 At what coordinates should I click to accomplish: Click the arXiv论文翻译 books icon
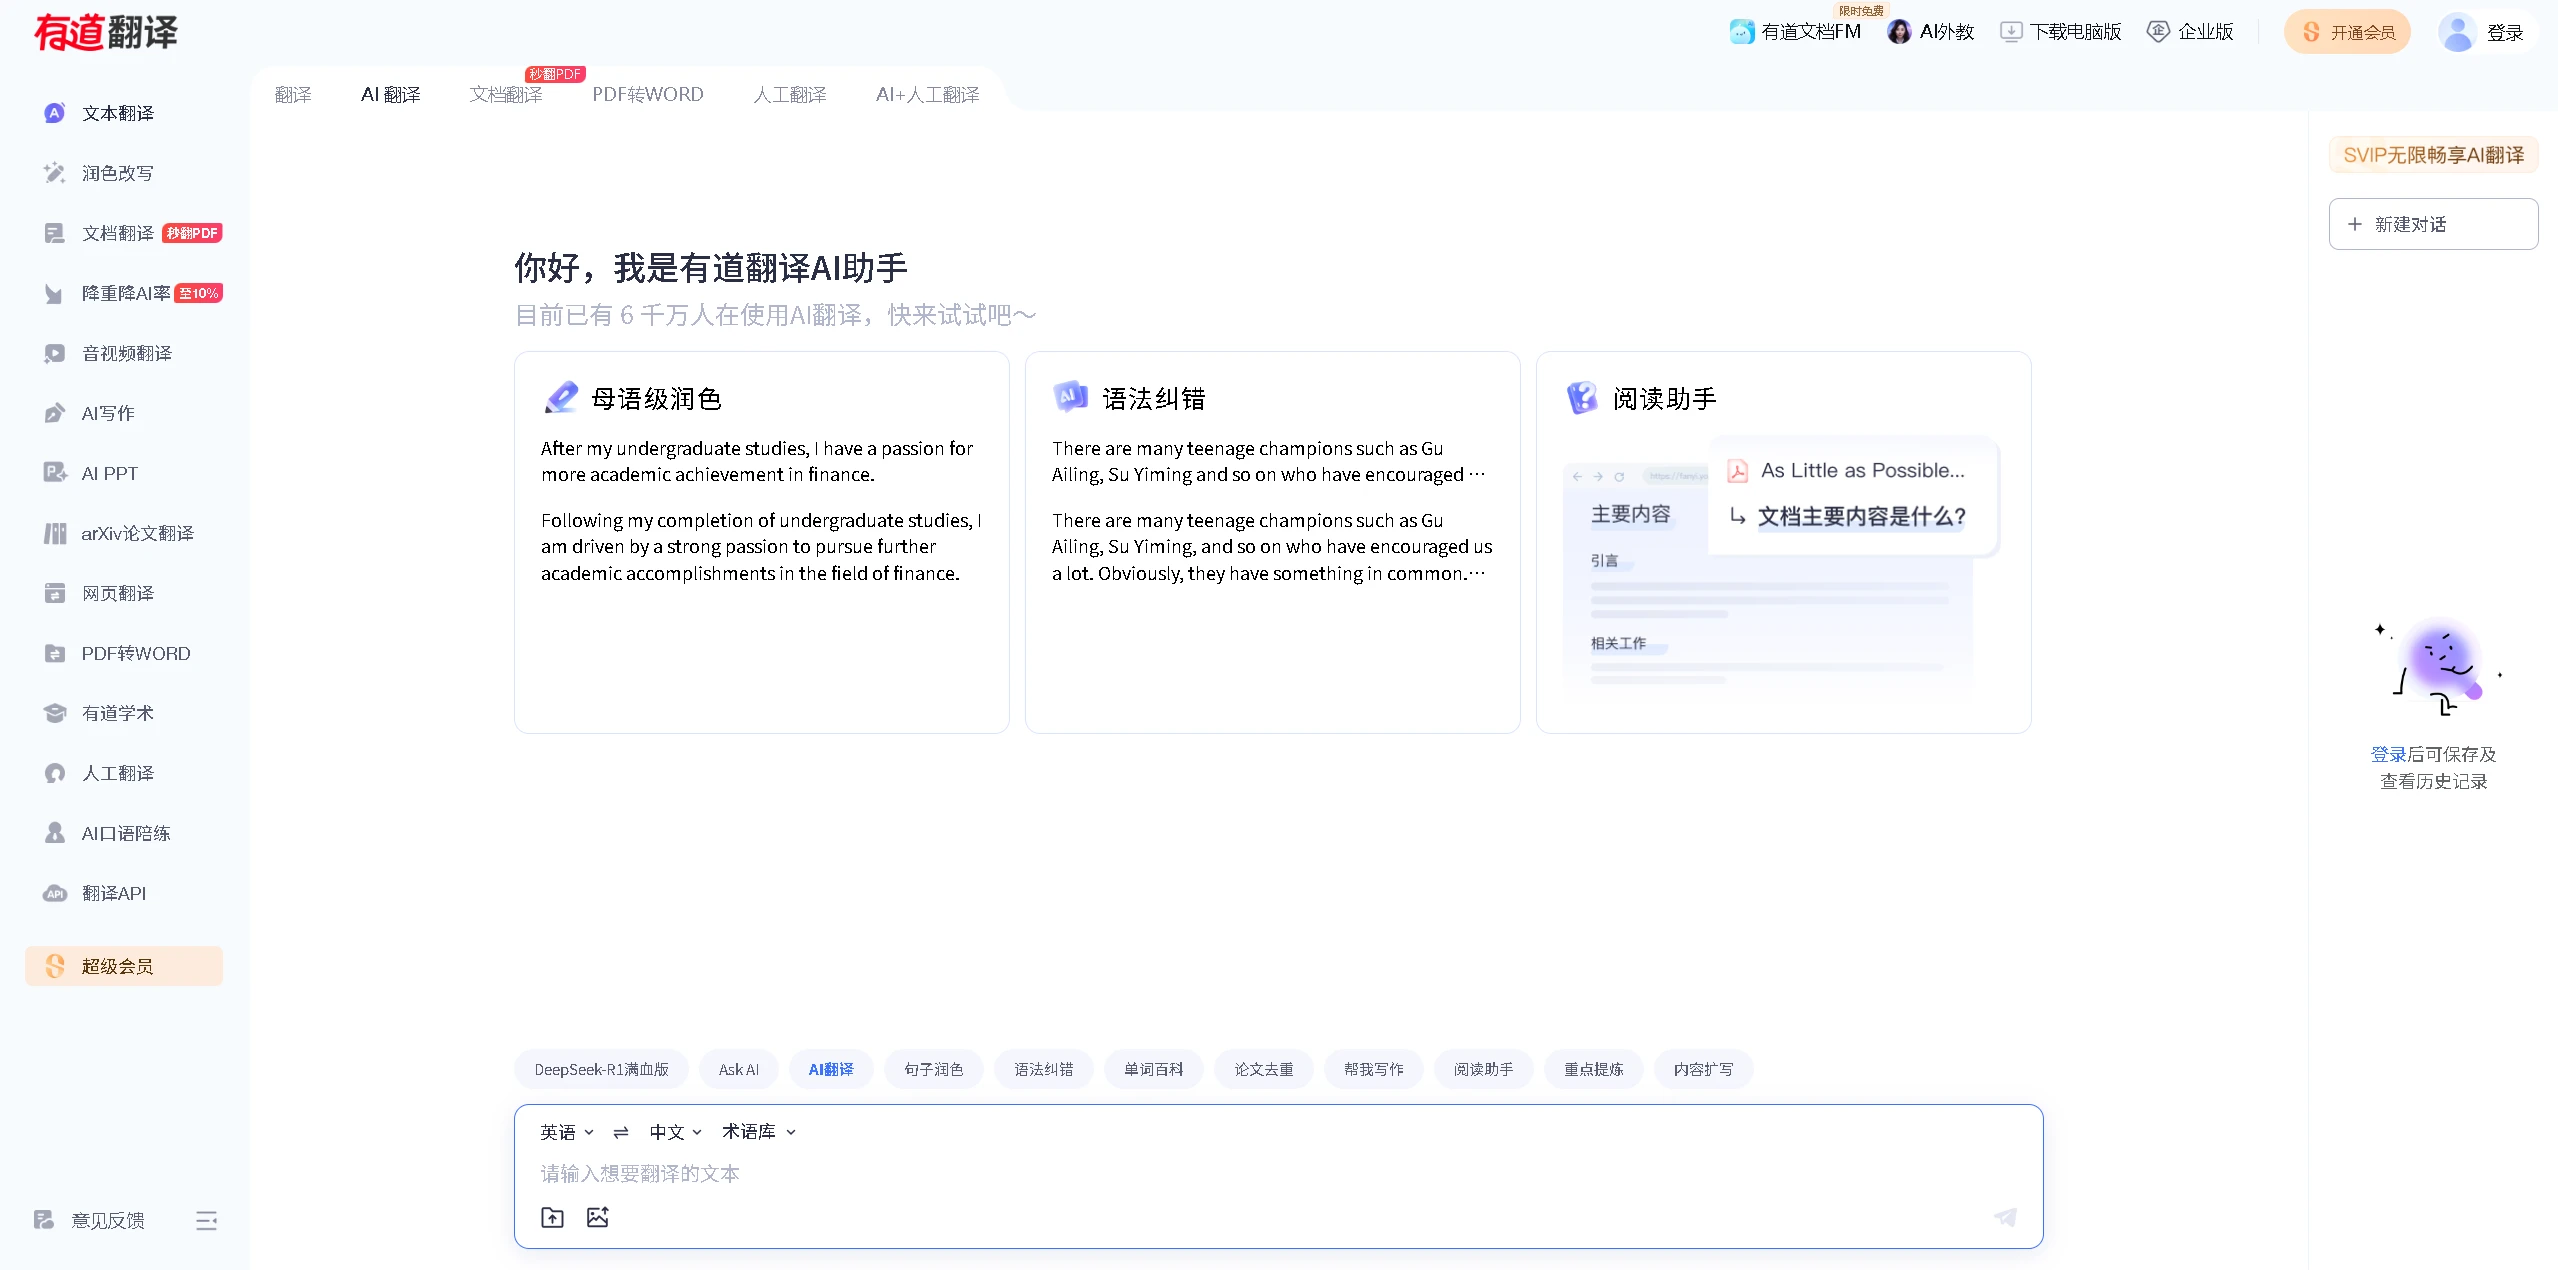click(55, 533)
